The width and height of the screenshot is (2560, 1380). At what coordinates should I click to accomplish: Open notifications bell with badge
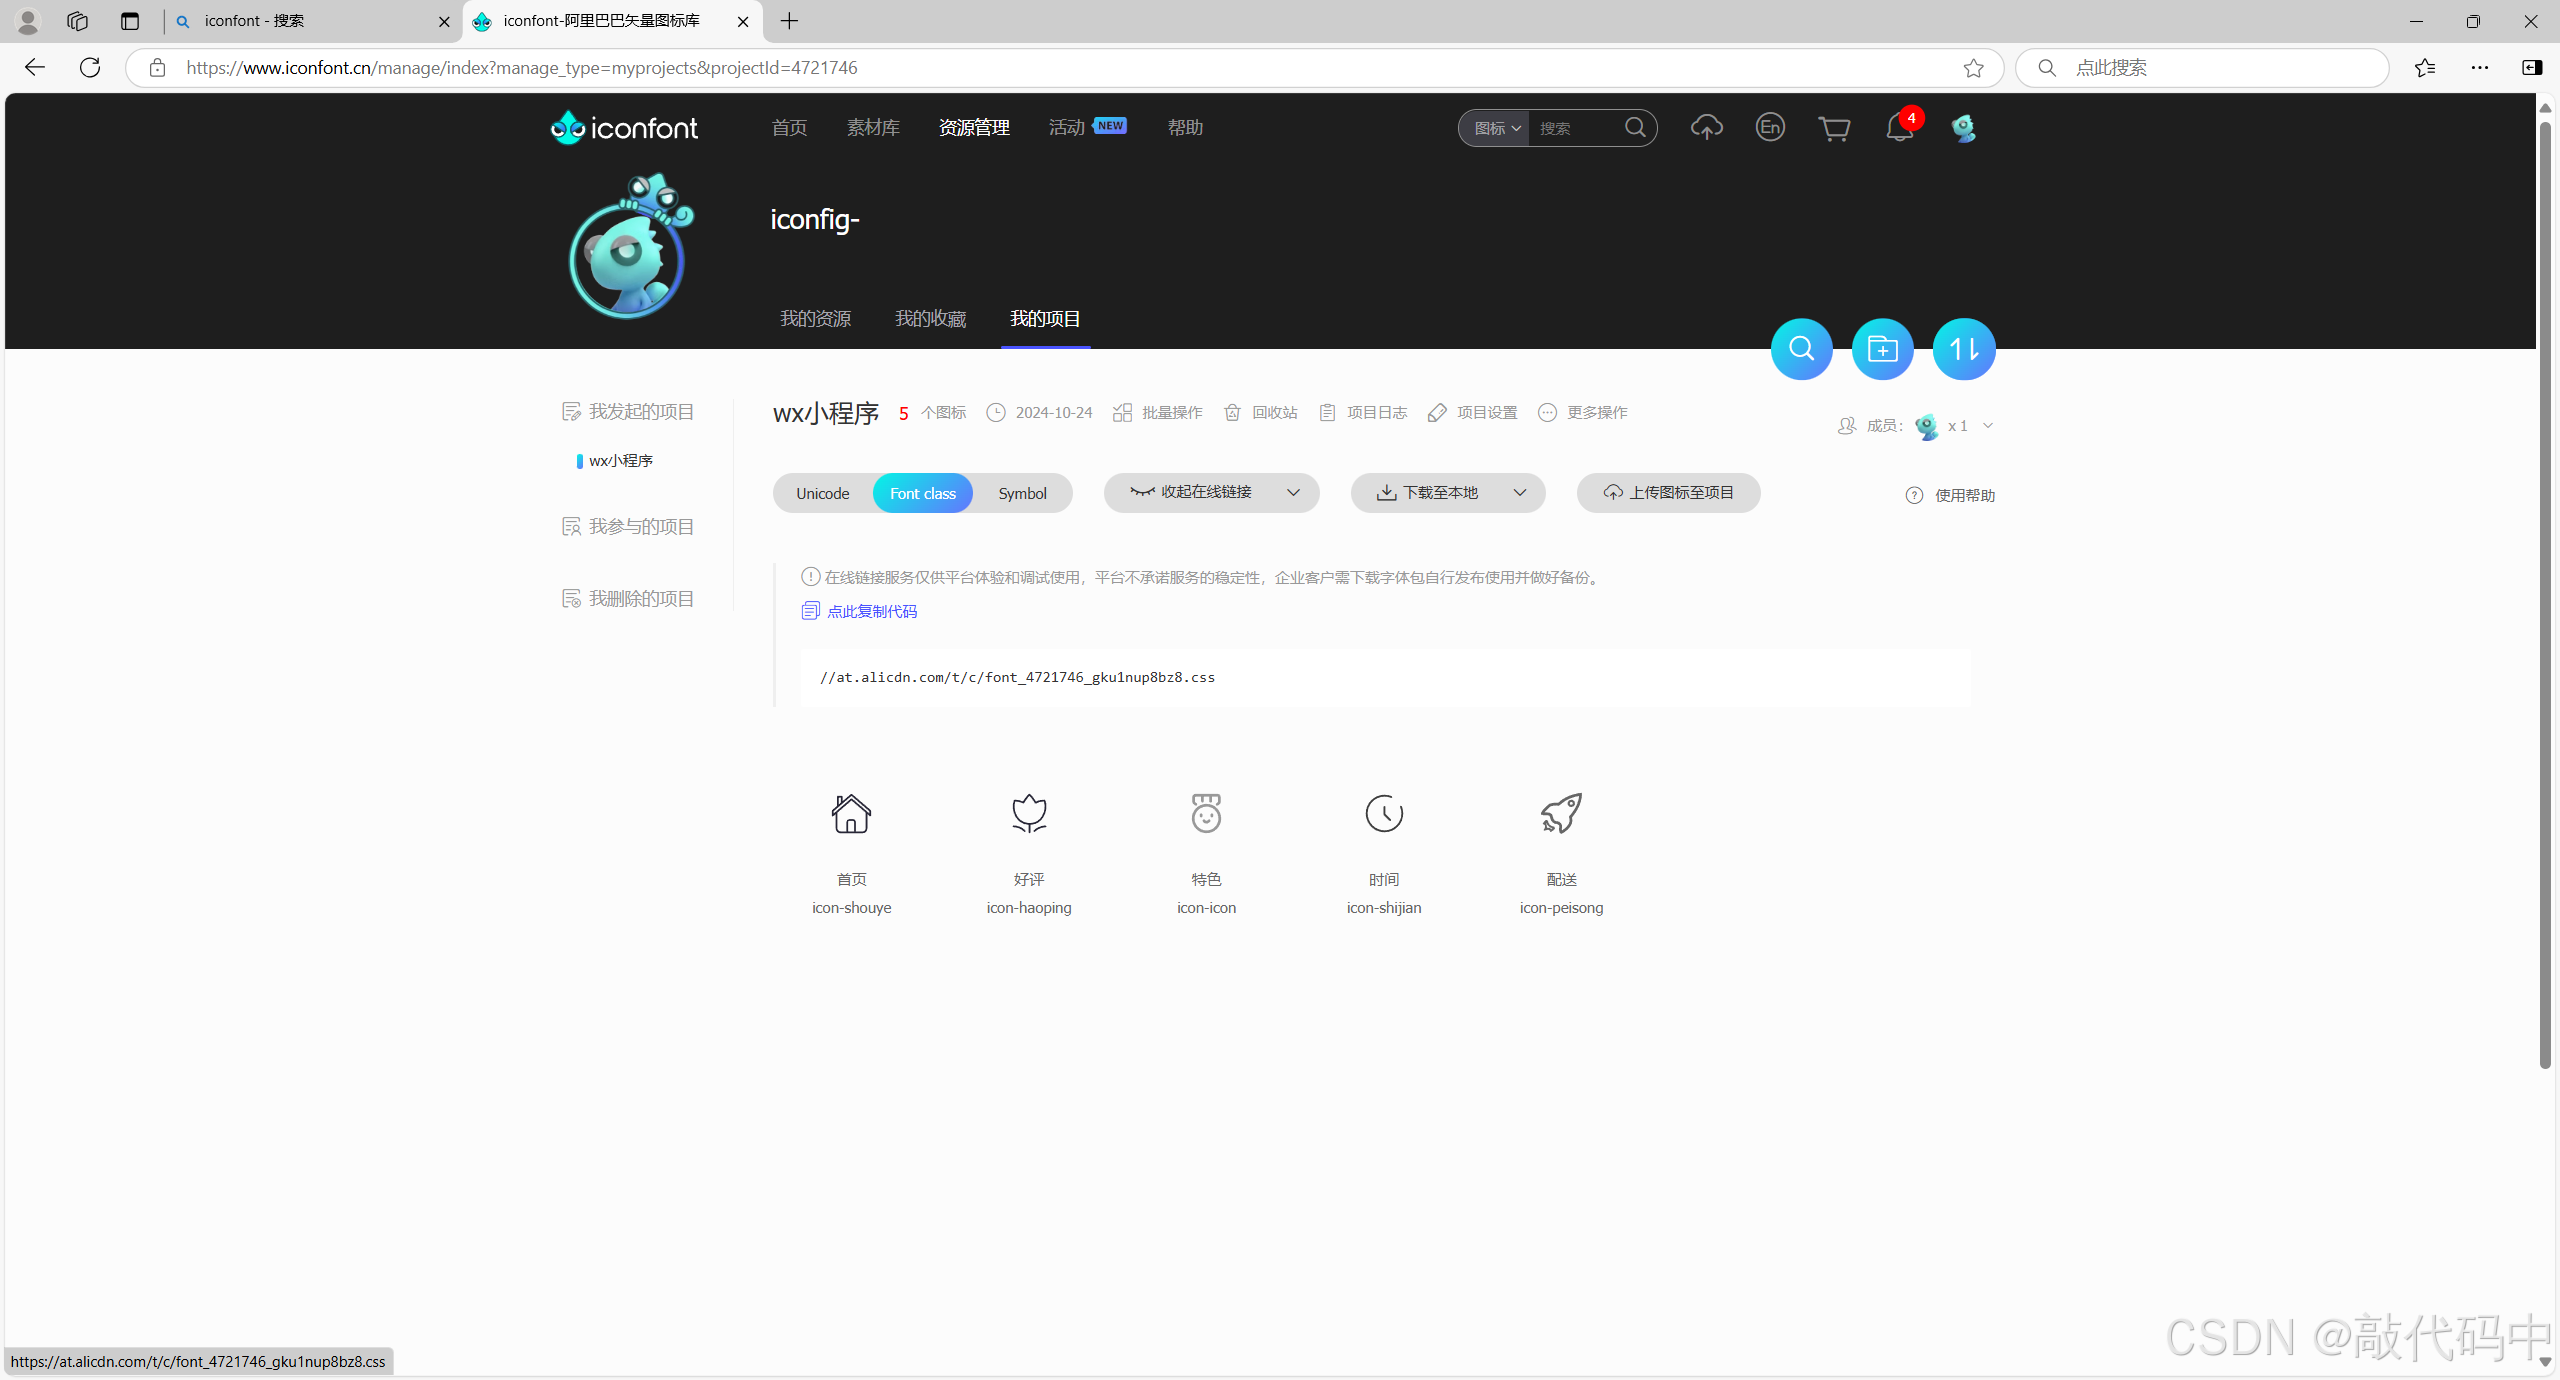(1899, 128)
